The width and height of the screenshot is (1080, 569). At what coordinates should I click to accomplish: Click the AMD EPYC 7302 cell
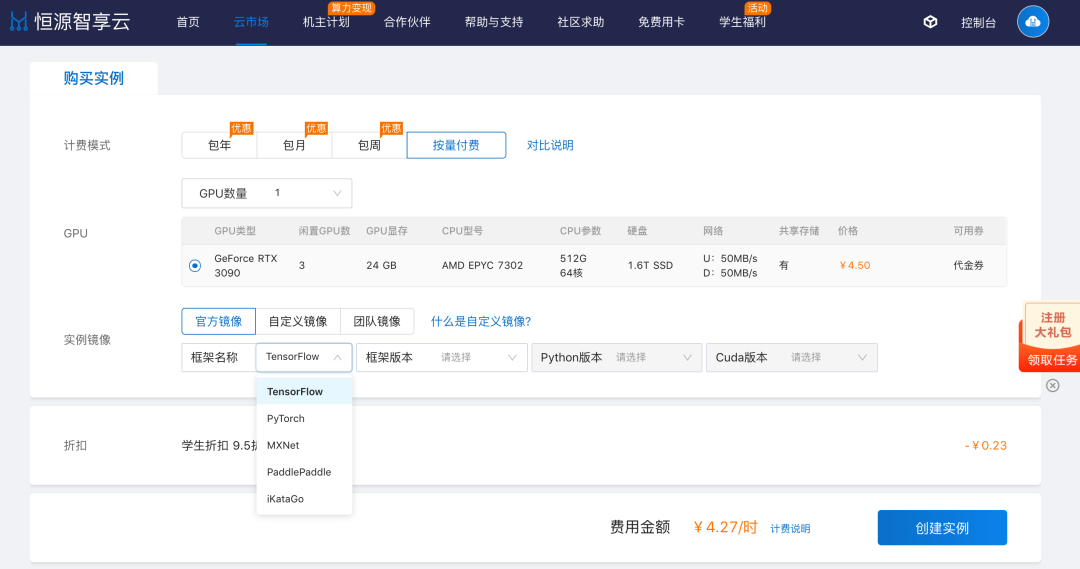point(482,265)
